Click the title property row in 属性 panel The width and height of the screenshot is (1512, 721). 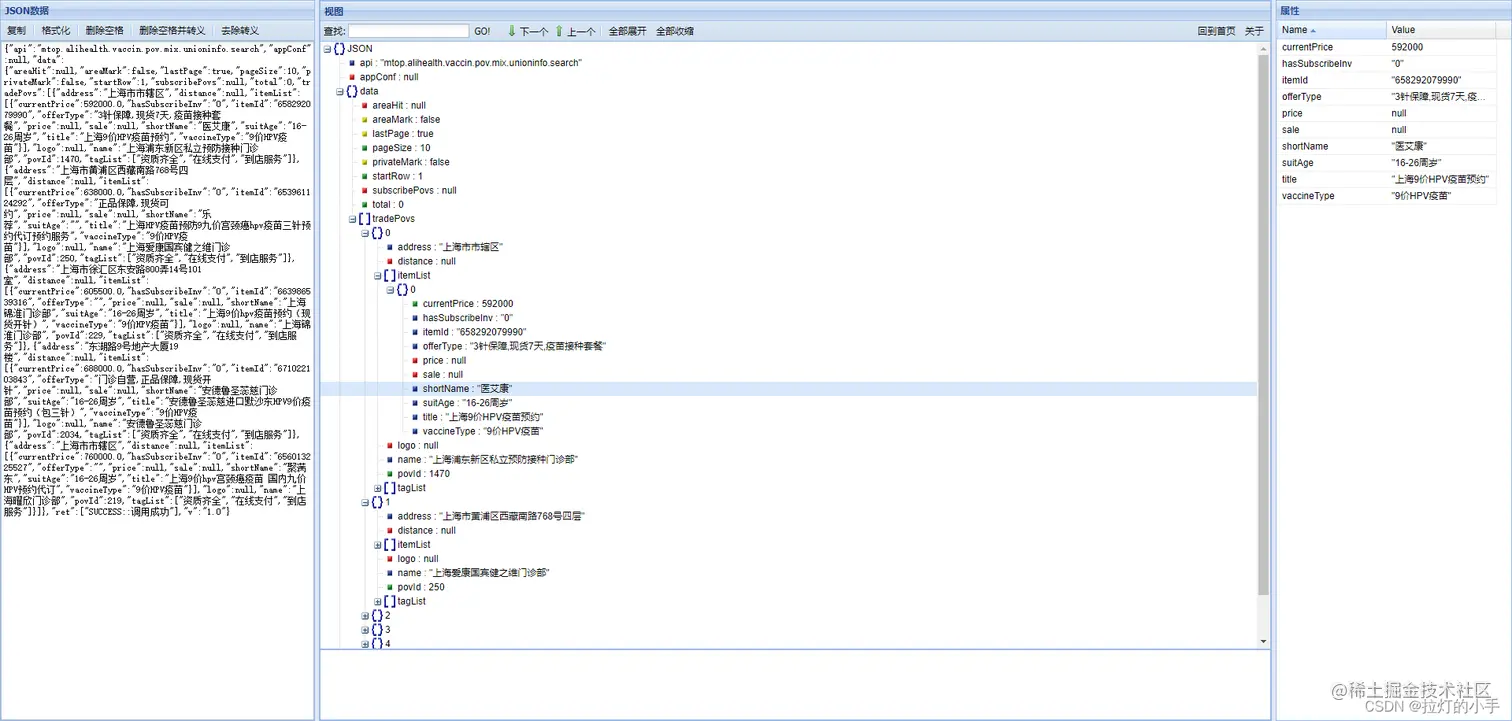pos(1387,179)
